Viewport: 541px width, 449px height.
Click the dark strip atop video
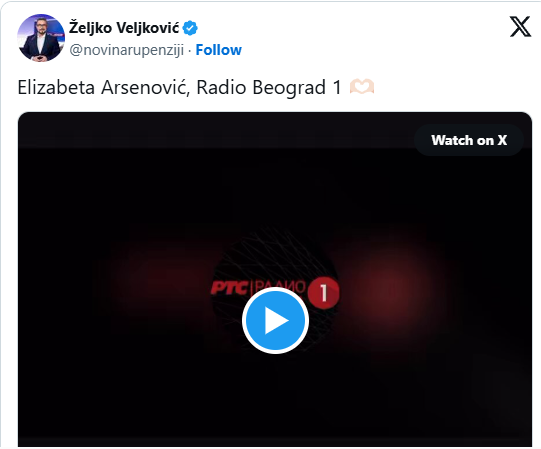pos(214,130)
